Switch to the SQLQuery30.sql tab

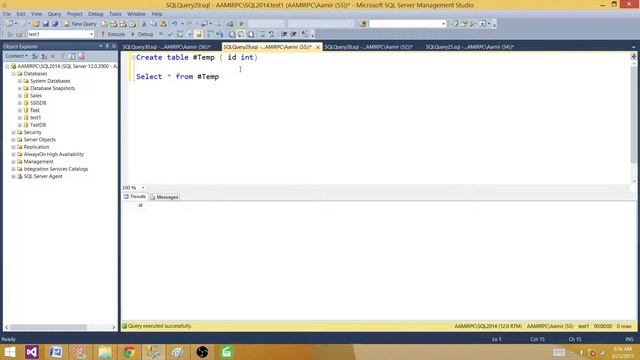[x=167, y=47]
